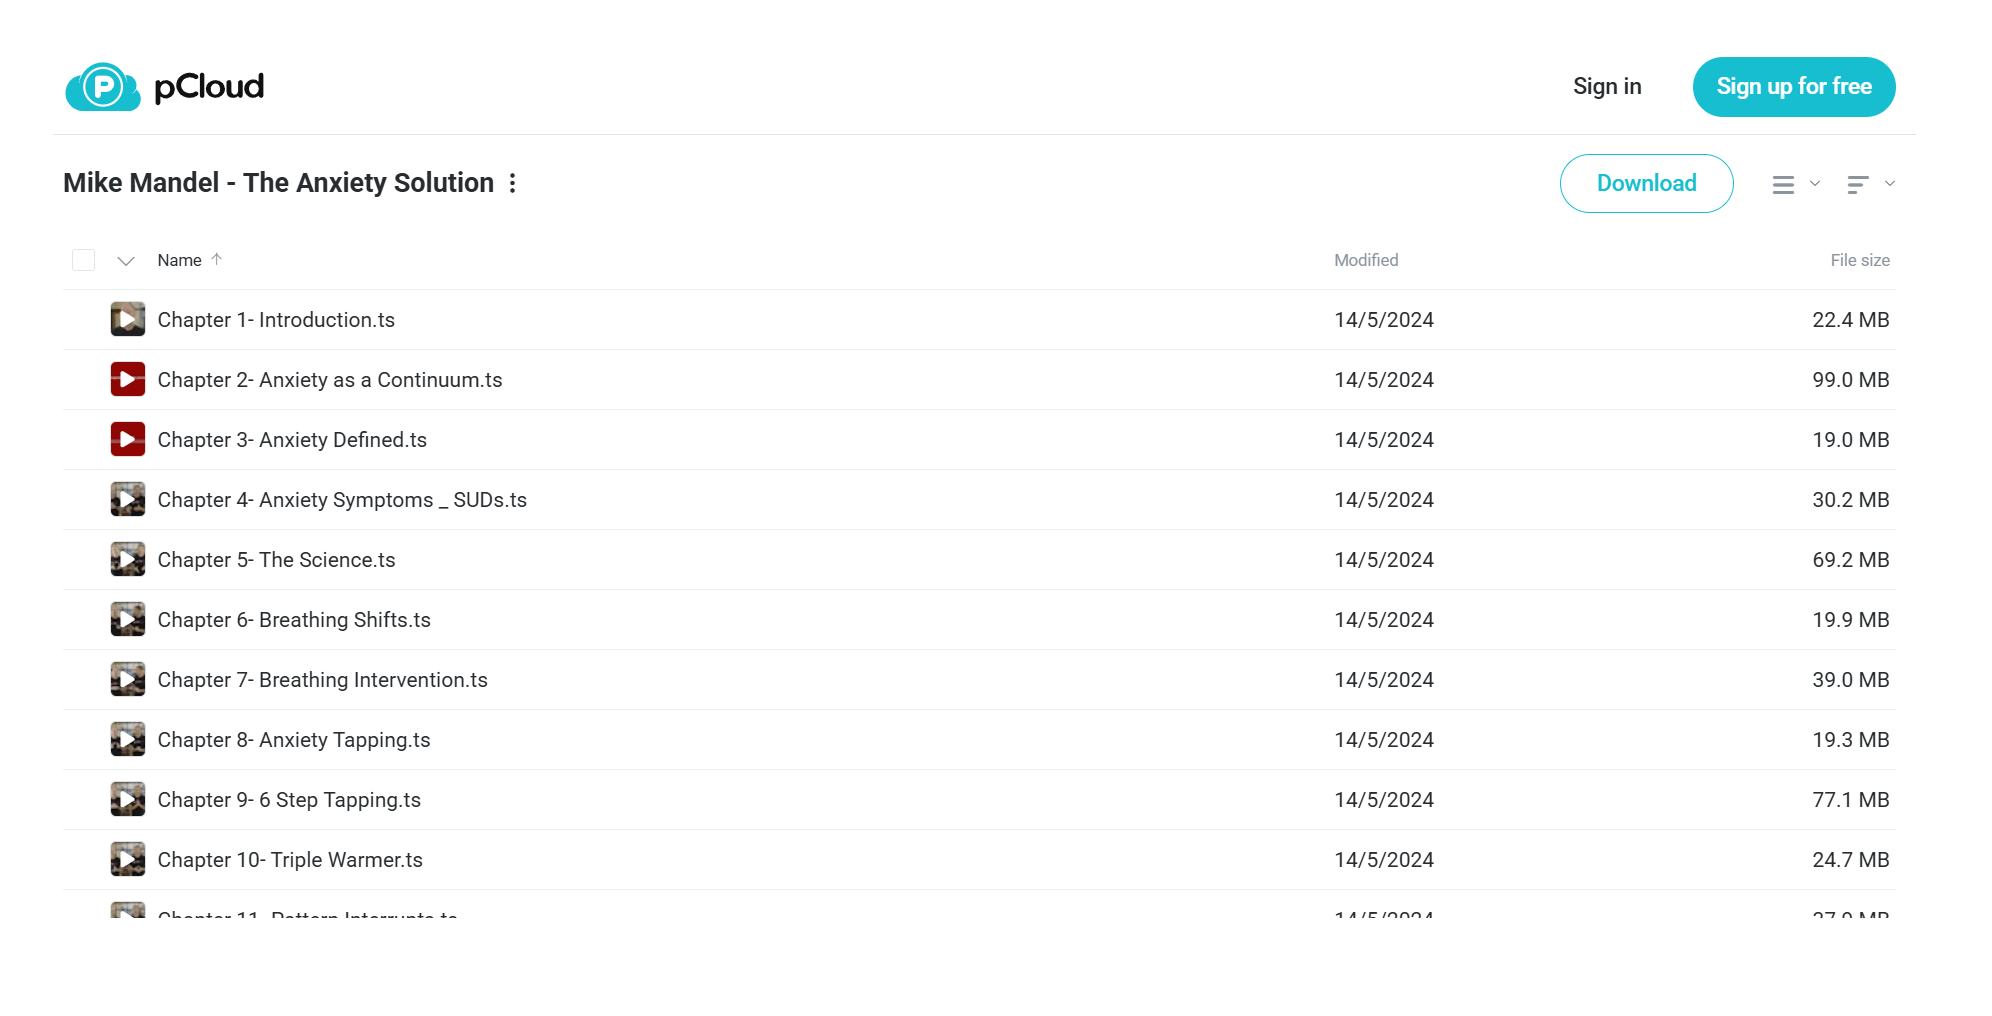Click Chapter 1 Introduction video thumbnail icon
The height and width of the screenshot is (1016, 1992).
click(x=128, y=319)
